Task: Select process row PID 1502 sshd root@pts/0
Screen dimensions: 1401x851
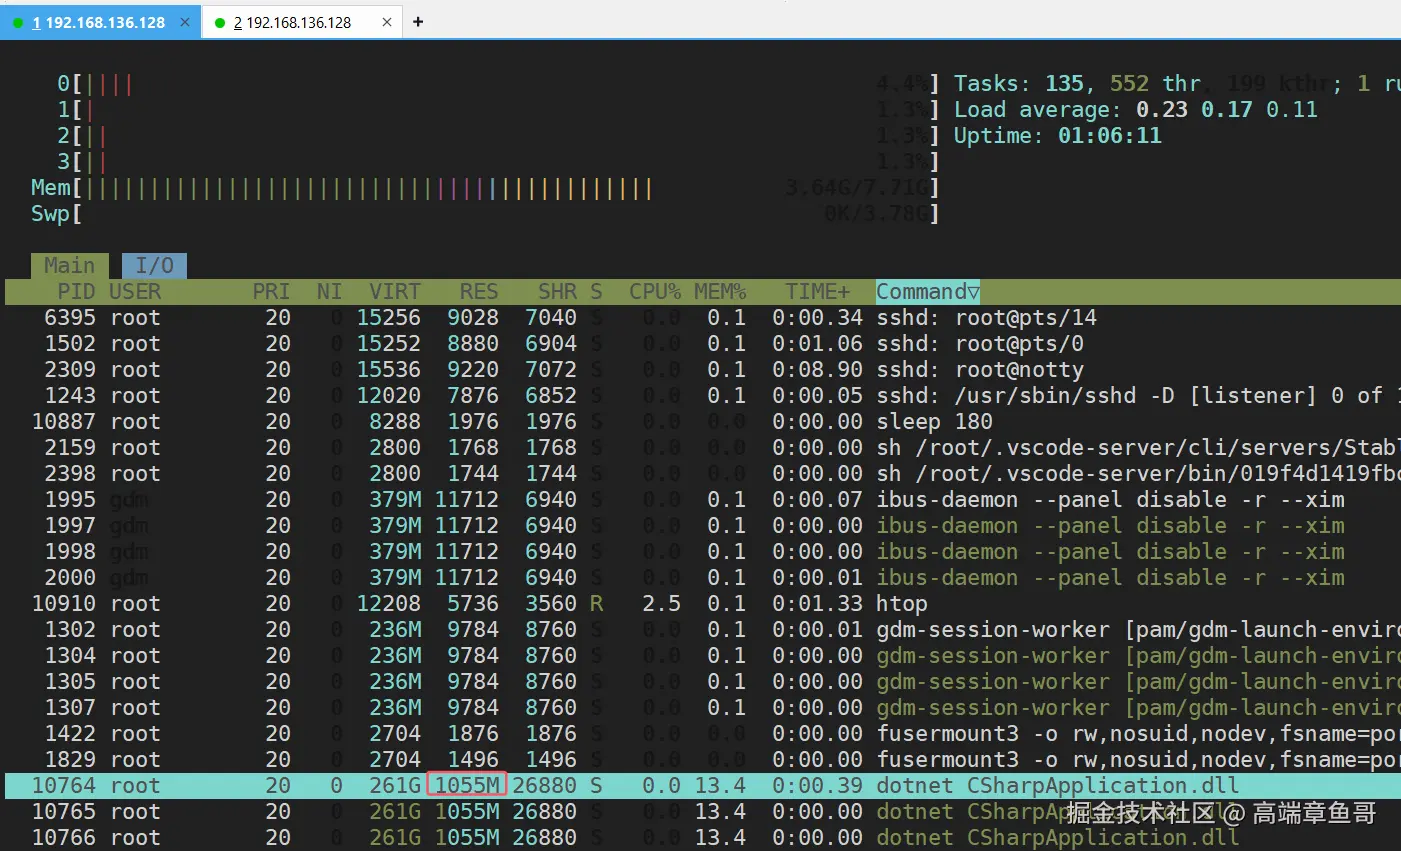Action: [703, 344]
